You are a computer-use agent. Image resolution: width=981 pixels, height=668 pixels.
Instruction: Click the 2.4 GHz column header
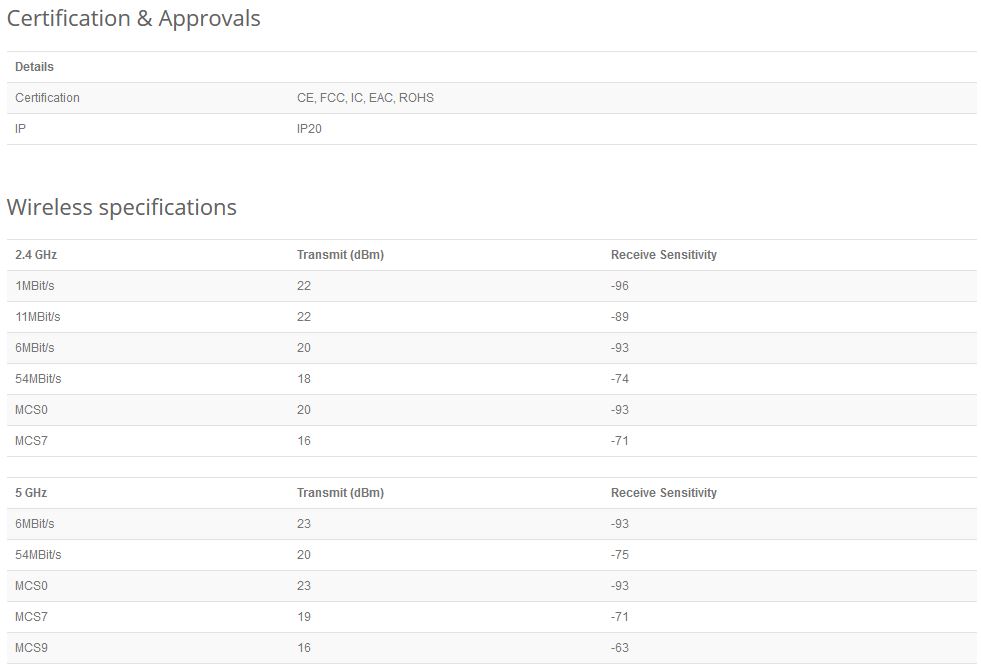pos(36,255)
